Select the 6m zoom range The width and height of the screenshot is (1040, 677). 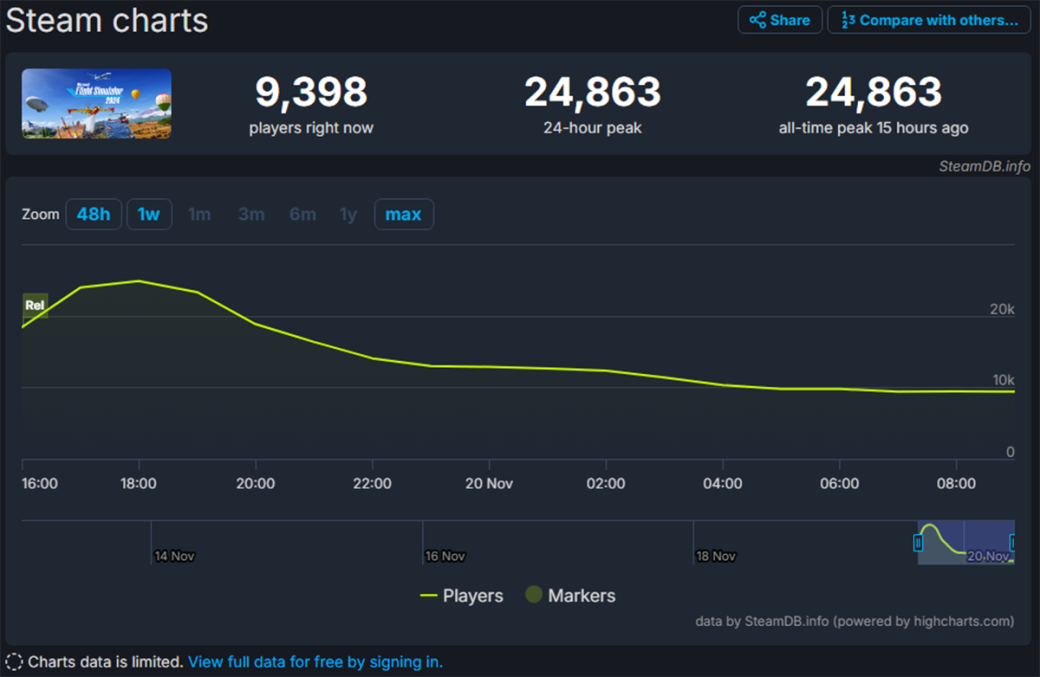302,214
